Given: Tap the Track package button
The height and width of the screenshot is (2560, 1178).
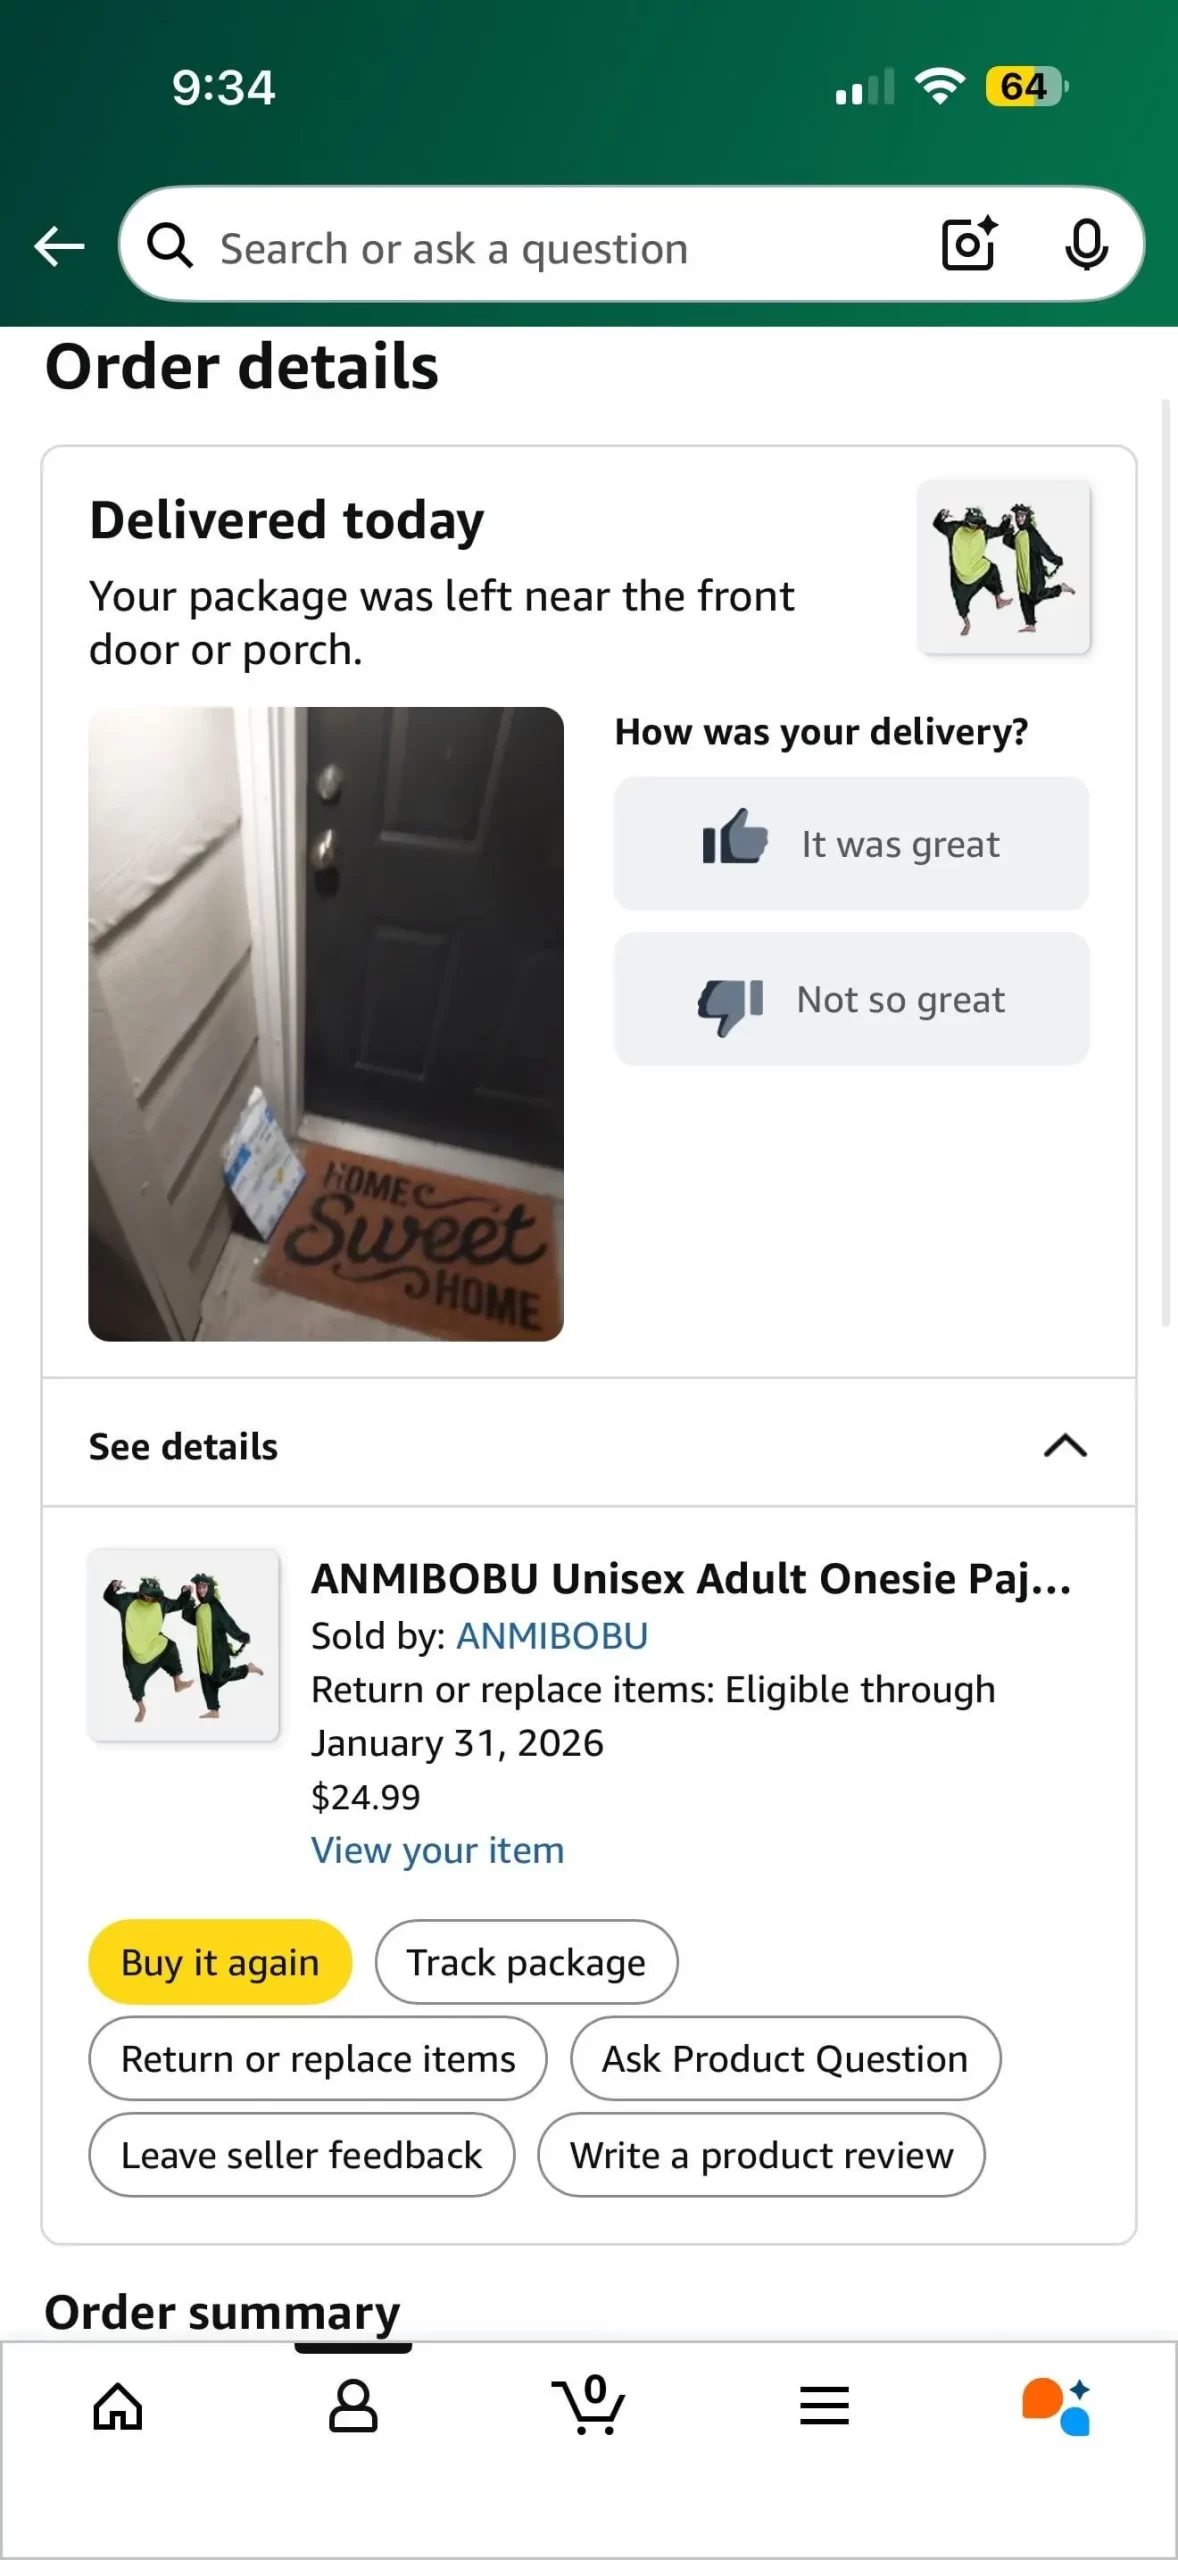Looking at the screenshot, I should [x=526, y=1962].
